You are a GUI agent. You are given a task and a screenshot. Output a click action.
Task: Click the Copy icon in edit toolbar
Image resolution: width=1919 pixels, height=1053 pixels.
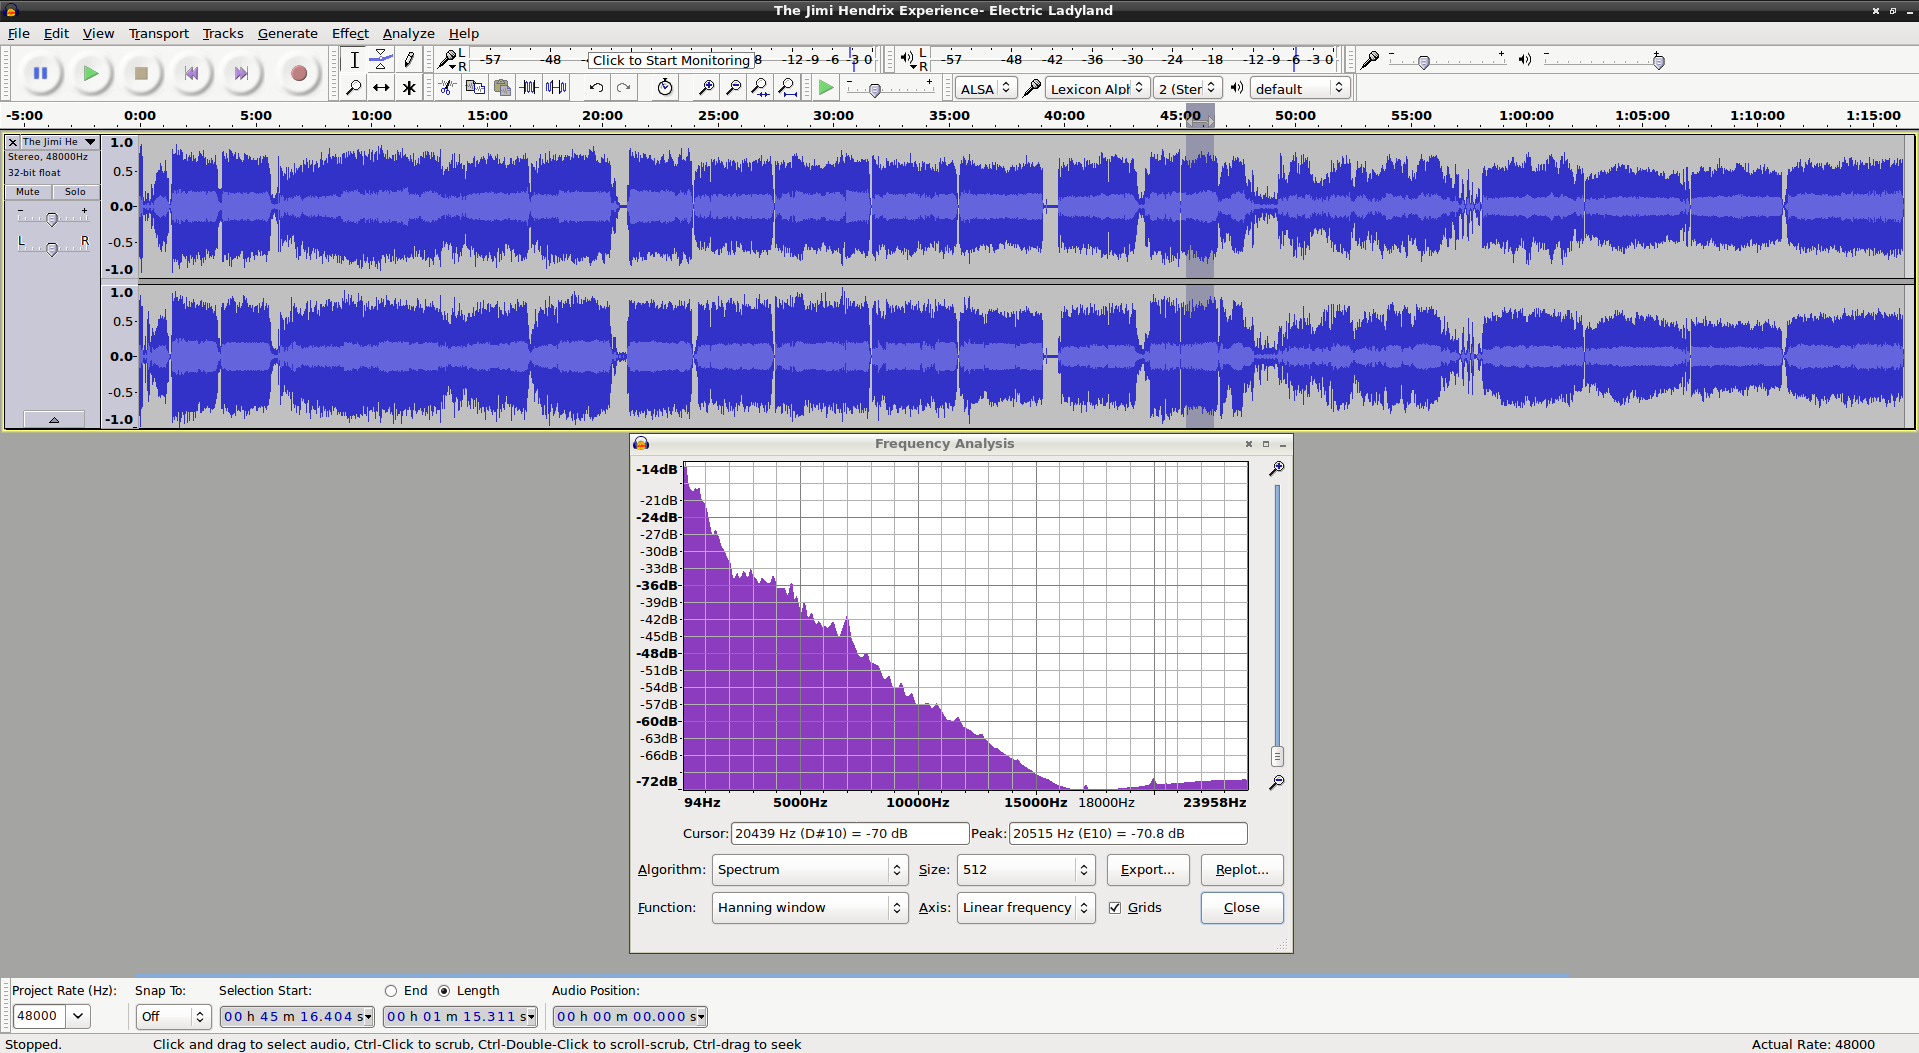[x=475, y=88]
